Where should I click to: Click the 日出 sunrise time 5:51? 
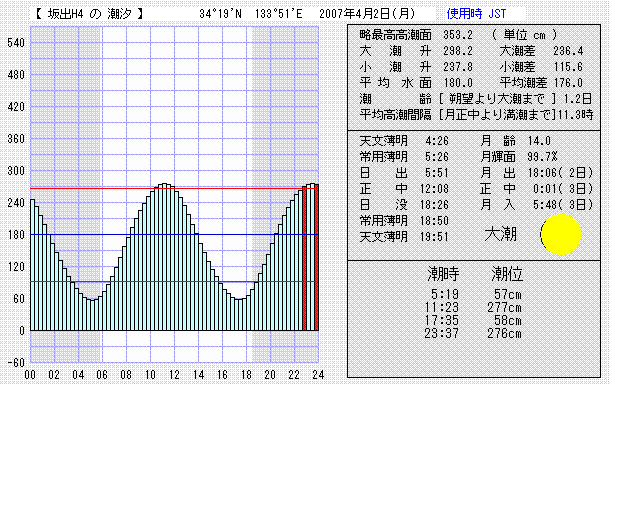(x=437, y=173)
